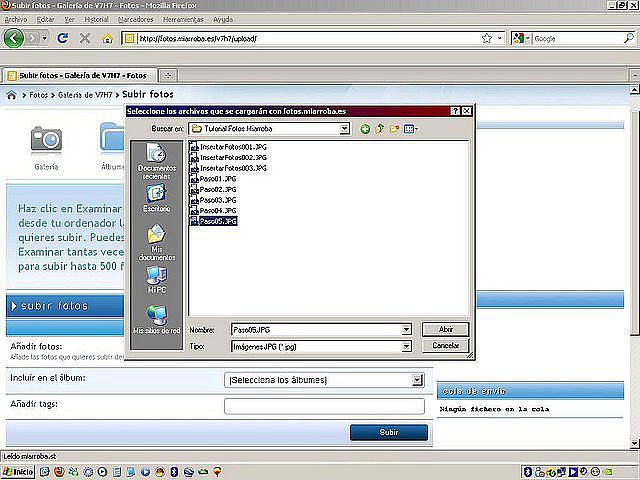Image resolution: width=640 pixels, height=480 pixels.
Task: Click the Firefox back arrow button
Action: [13, 38]
